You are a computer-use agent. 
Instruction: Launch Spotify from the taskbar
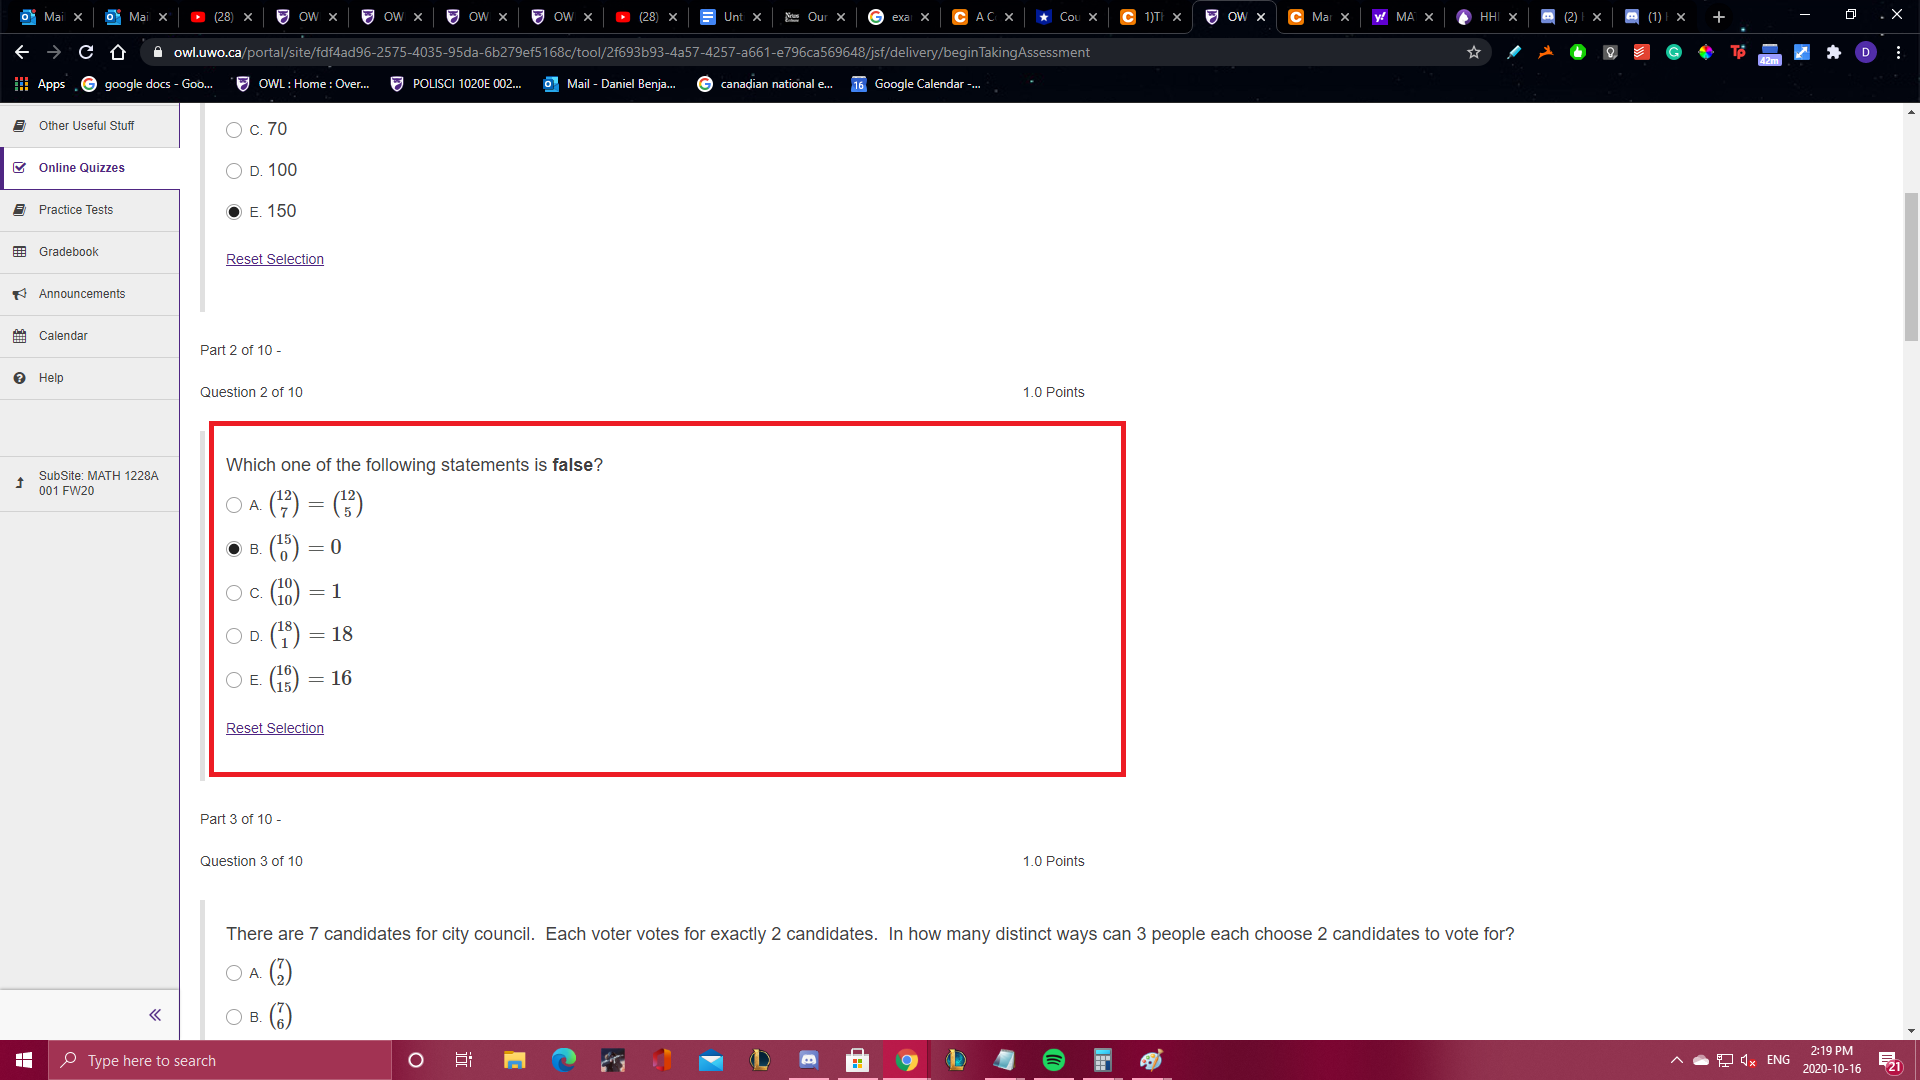pyautogui.click(x=1054, y=1060)
